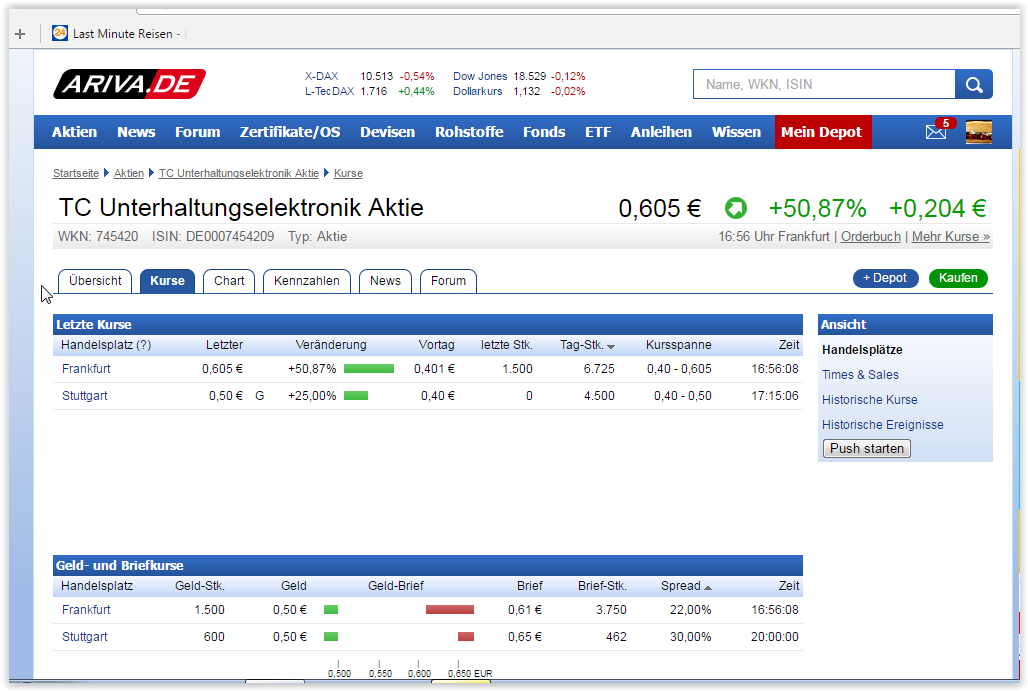Sort by Veränderung column header
Viewport: 1028px width, 691px height.
(330, 345)
